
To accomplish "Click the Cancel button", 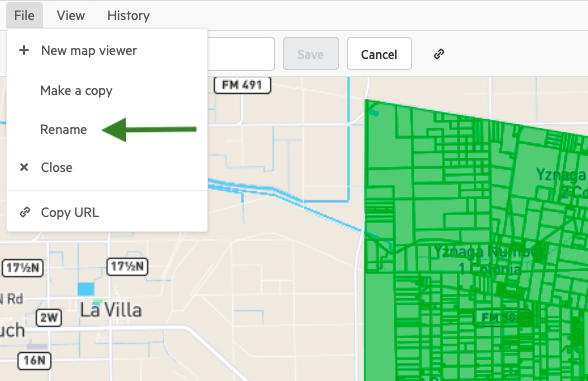I will pos(379,54).
